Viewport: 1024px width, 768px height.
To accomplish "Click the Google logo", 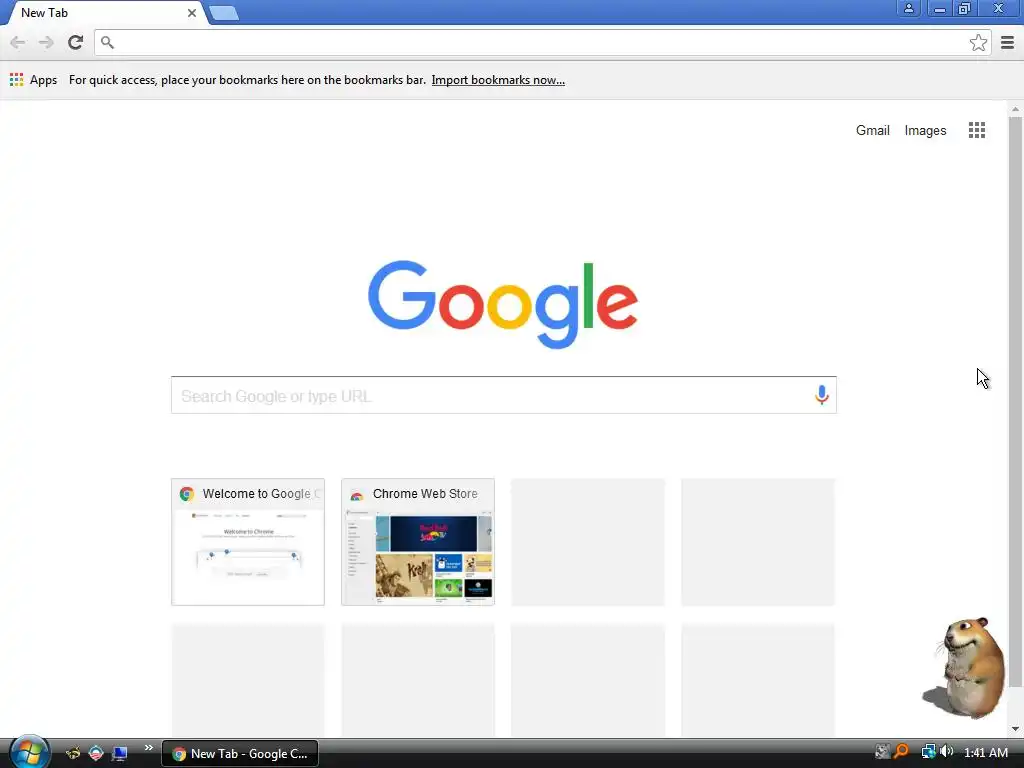I will (x=503, y=304).
